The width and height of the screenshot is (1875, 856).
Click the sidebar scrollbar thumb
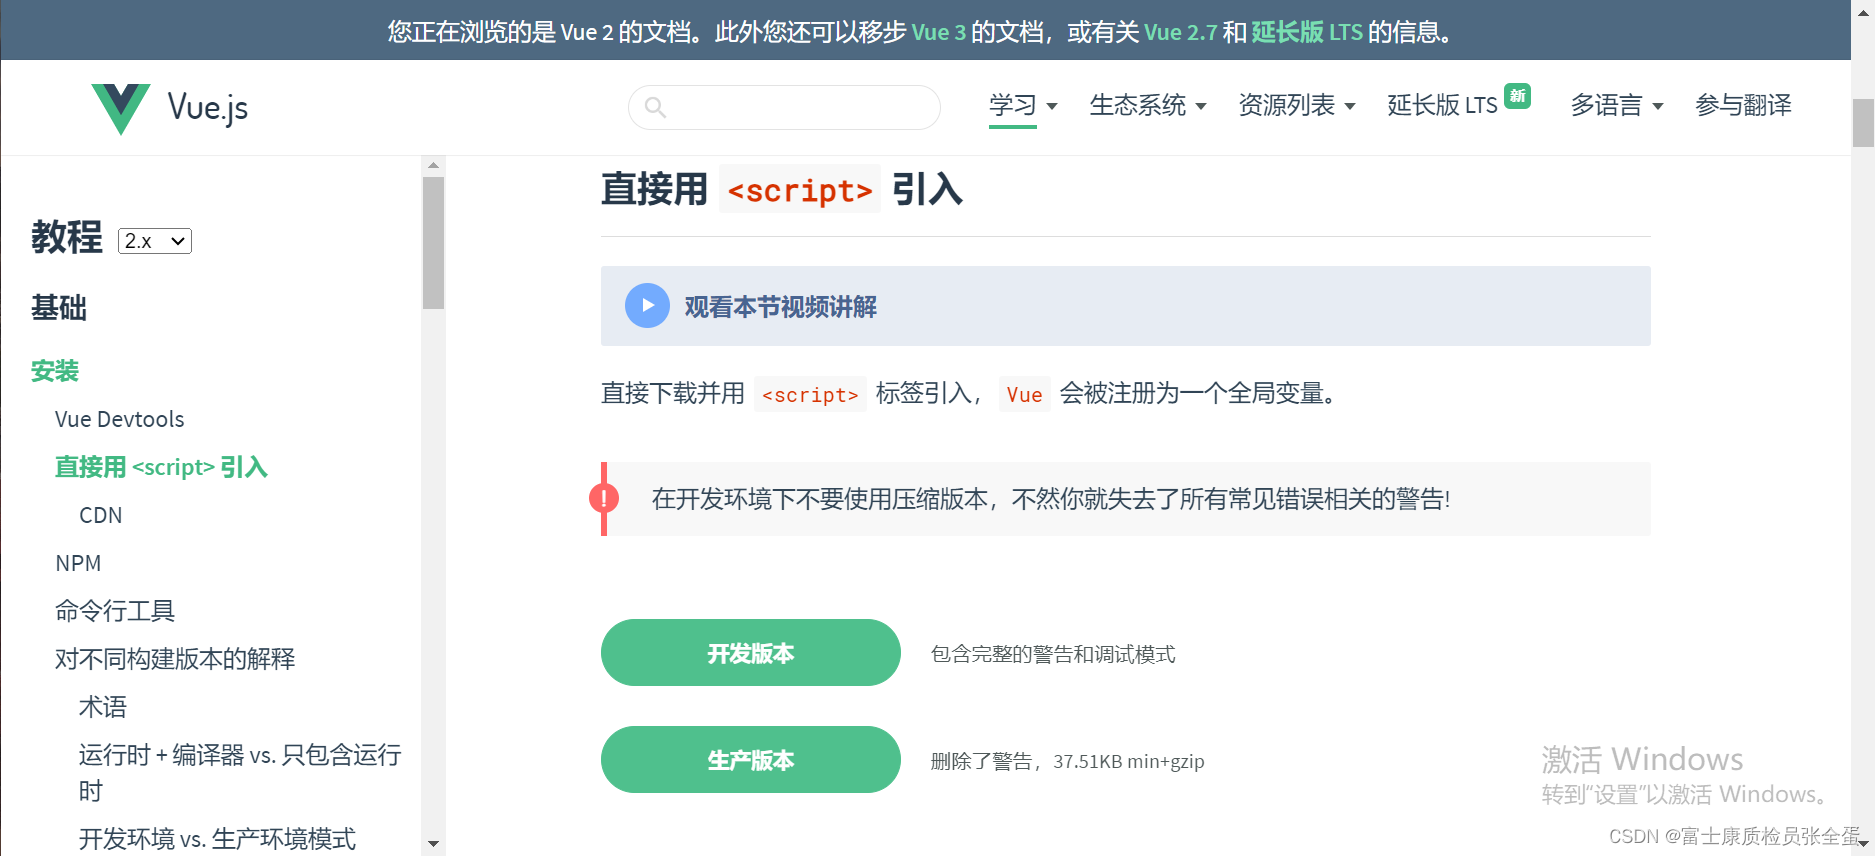[433, 243]
